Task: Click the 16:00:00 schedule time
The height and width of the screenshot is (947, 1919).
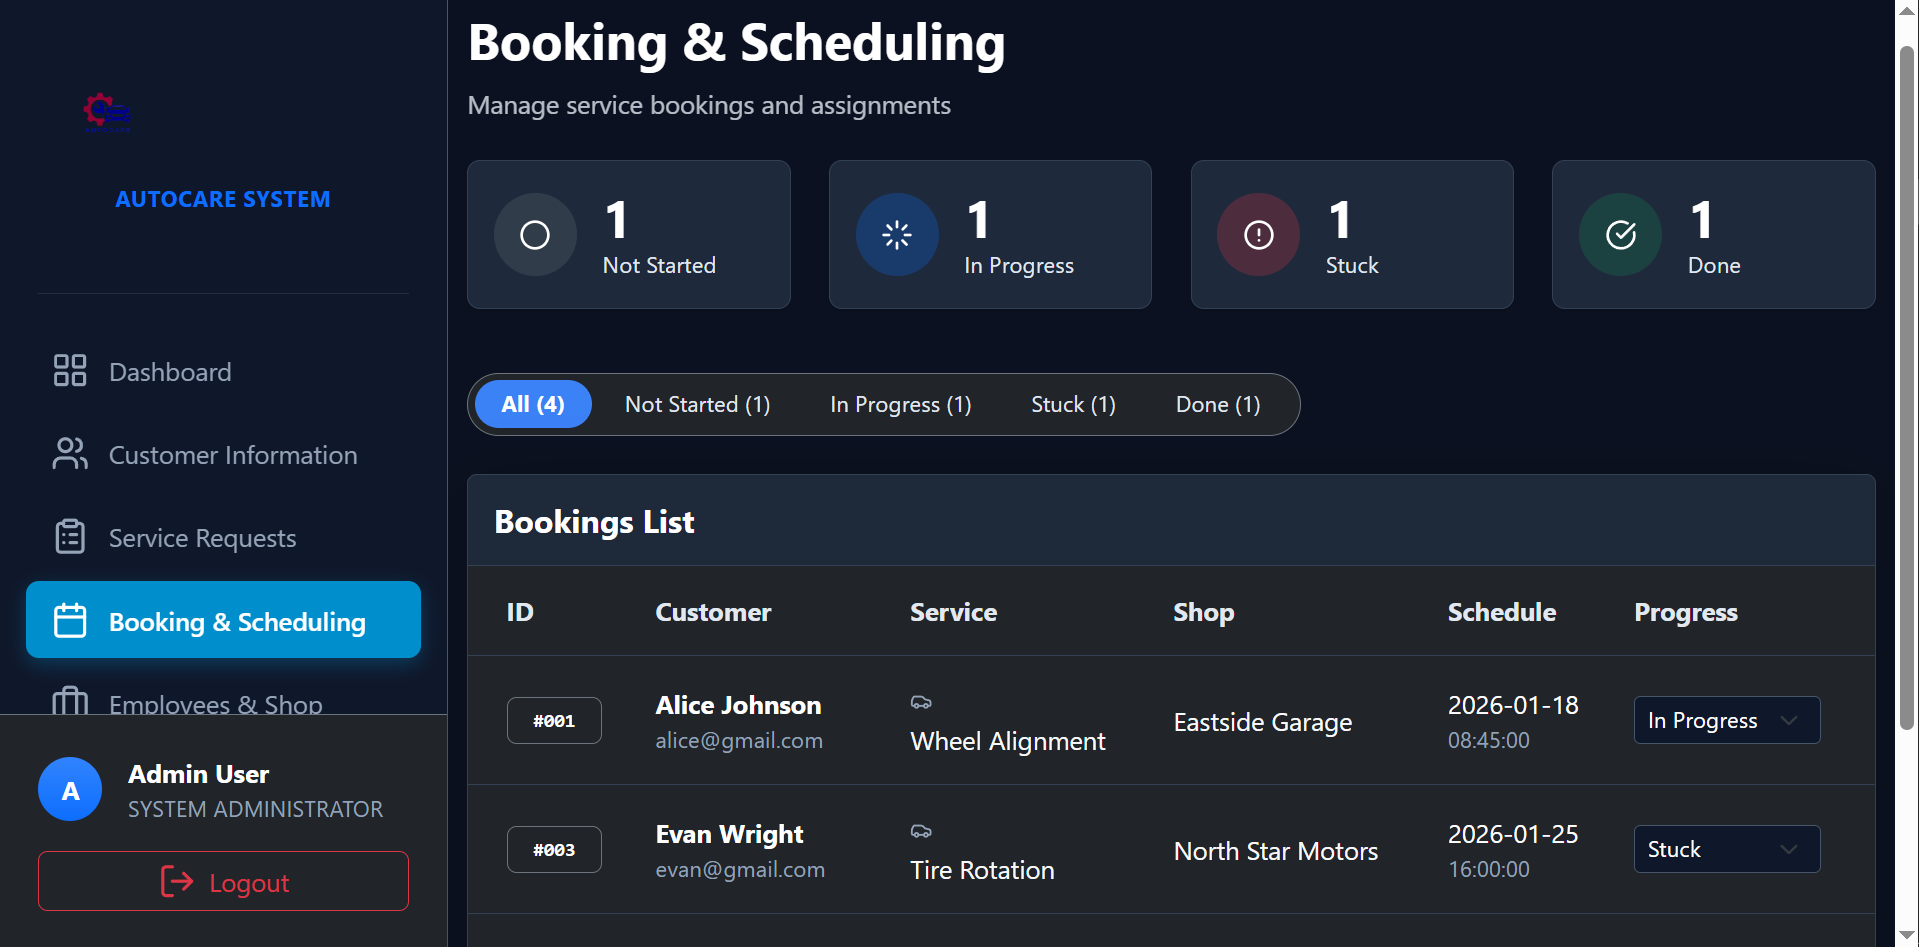Action: [1488, 870]
